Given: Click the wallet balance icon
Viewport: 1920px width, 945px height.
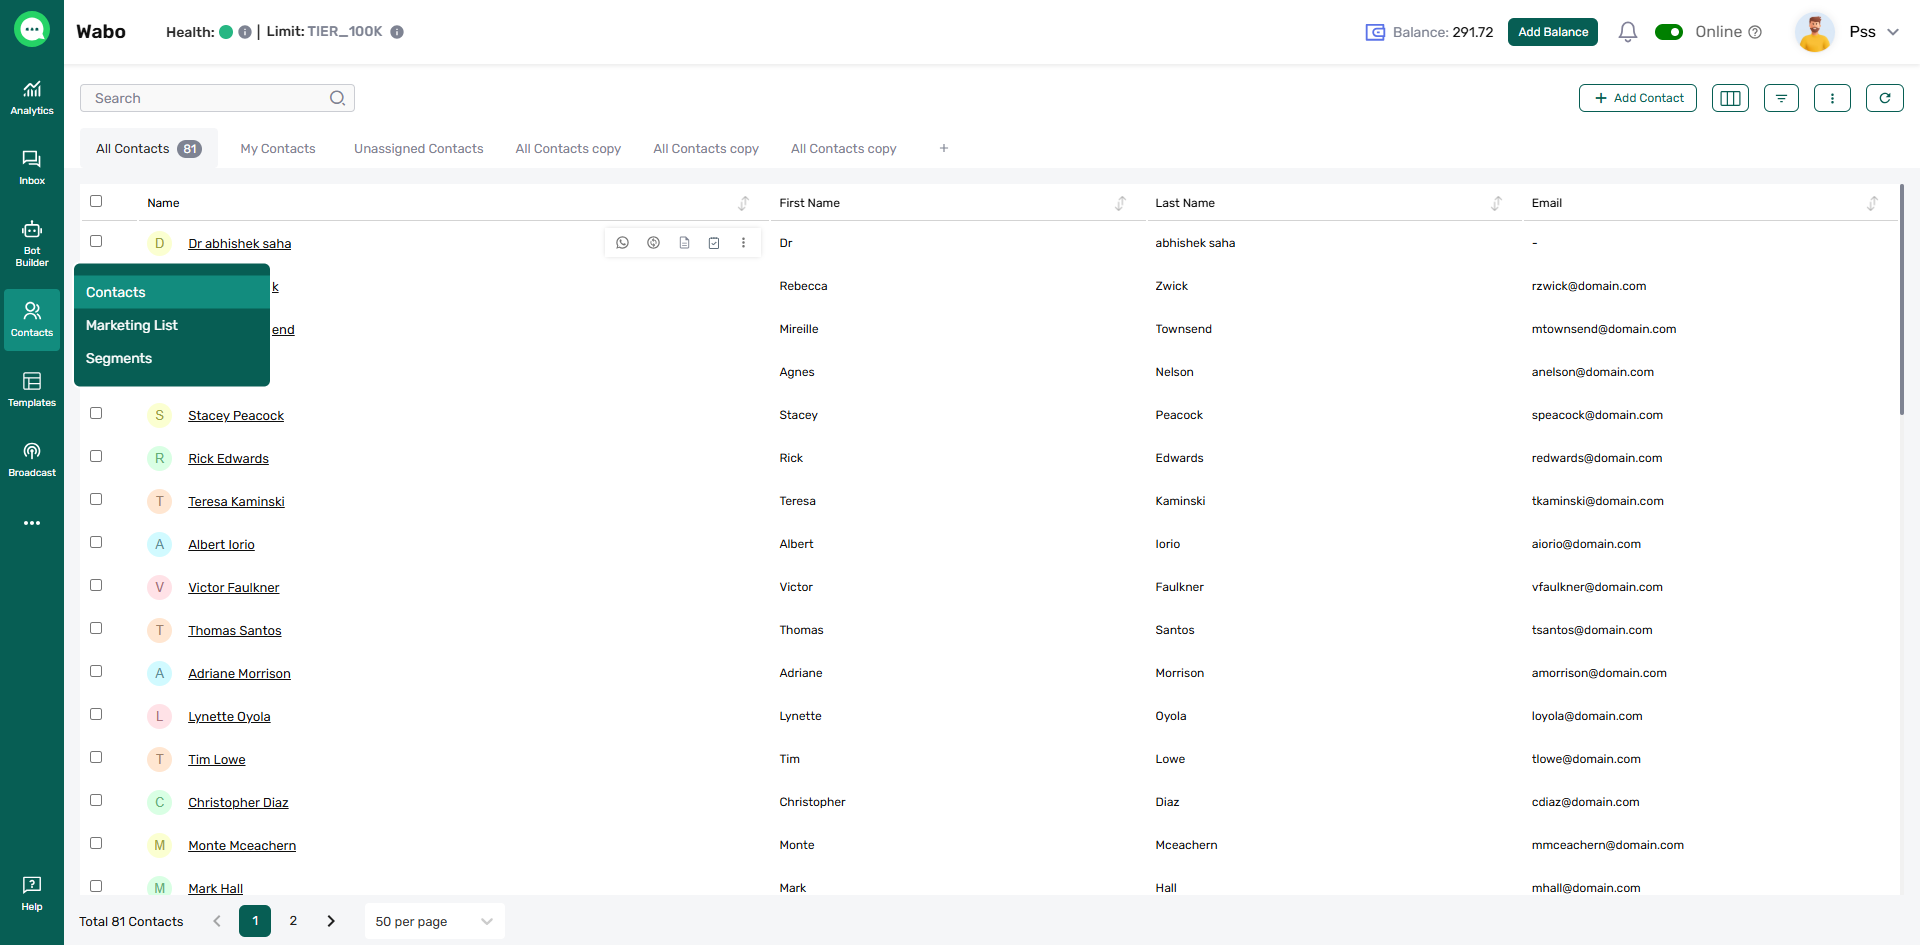Looking at the screenshot, I should point(1375,32).
